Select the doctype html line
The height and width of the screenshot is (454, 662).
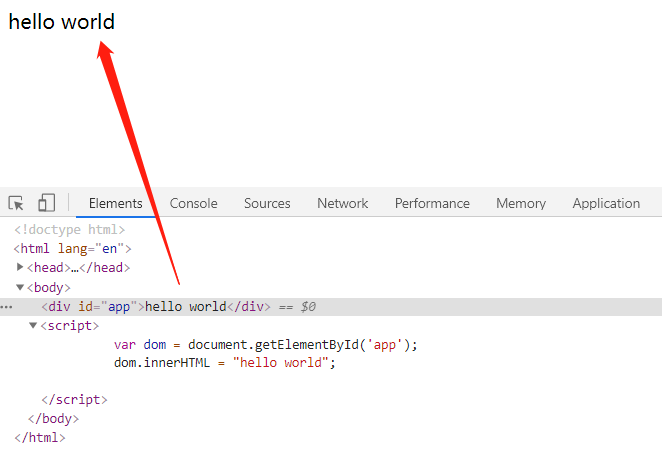[x=70, y=229]
